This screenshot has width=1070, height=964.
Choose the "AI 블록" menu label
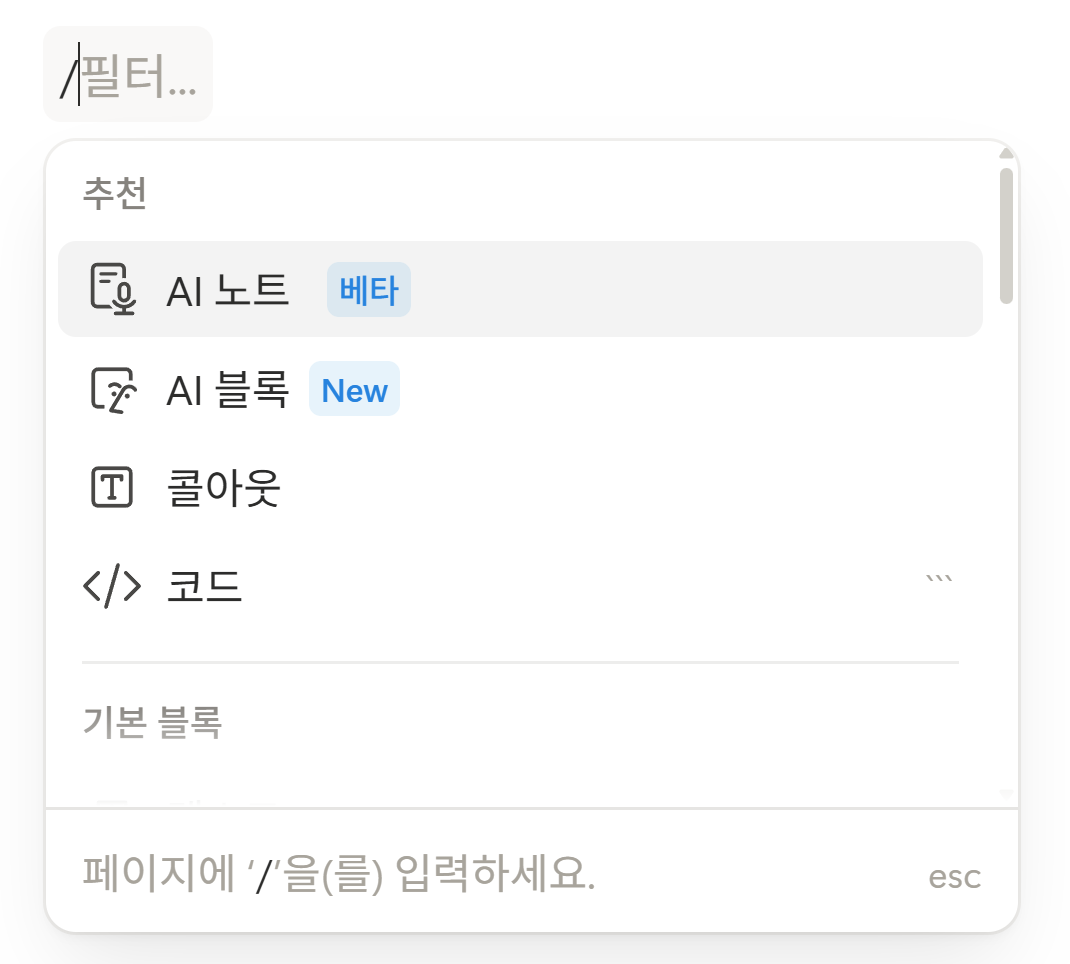[228, 389]
